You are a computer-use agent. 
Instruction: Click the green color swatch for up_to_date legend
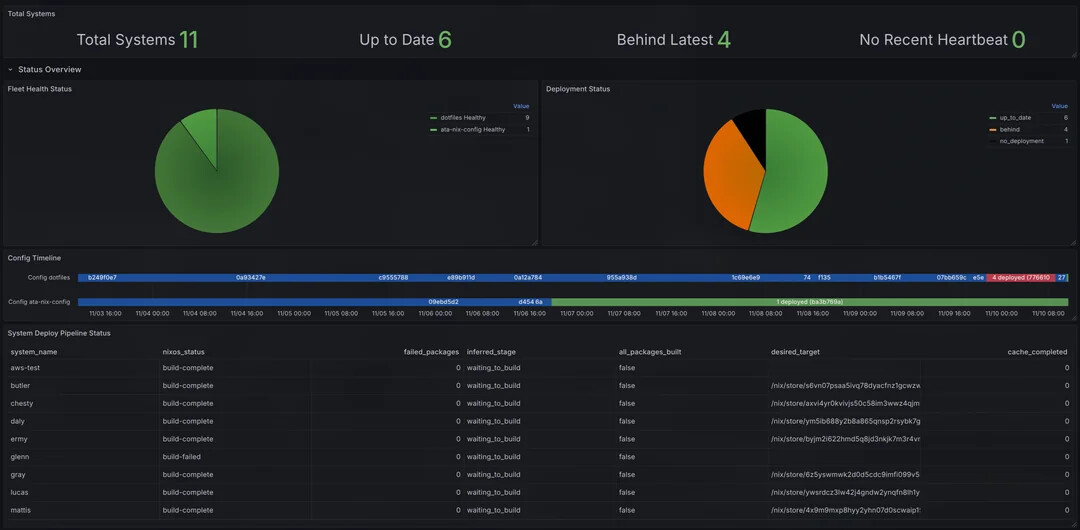[993, 118]
